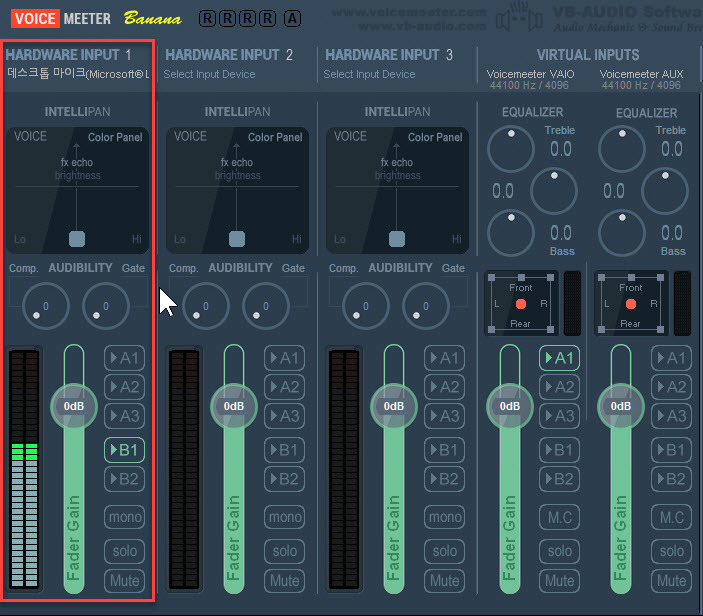Screen dimensions: 703x616
Task: Enable A2 bus on Hardware Input 2
Action: [x=285, y=386]
